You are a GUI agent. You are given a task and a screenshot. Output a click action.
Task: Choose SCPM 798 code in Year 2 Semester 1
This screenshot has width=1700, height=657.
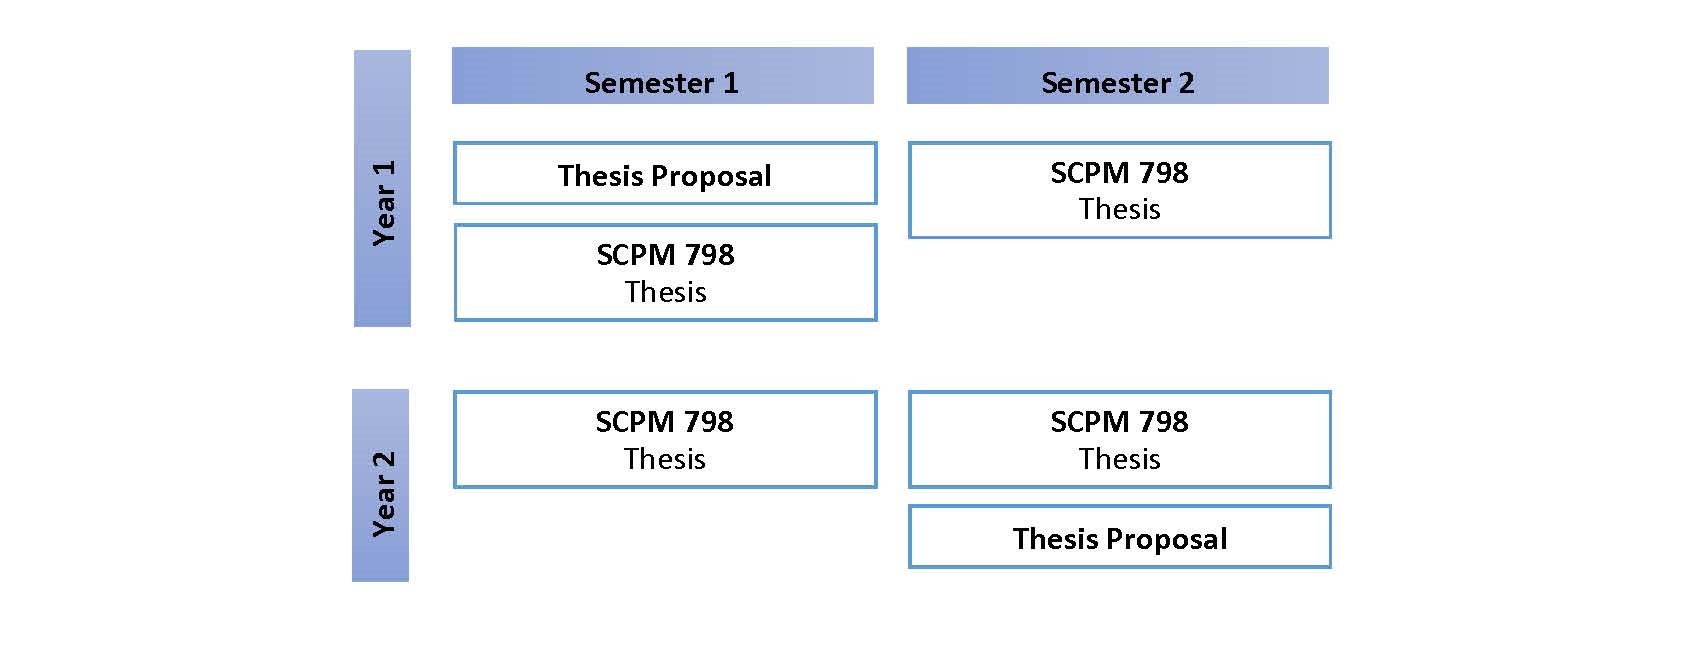point(664,422)
